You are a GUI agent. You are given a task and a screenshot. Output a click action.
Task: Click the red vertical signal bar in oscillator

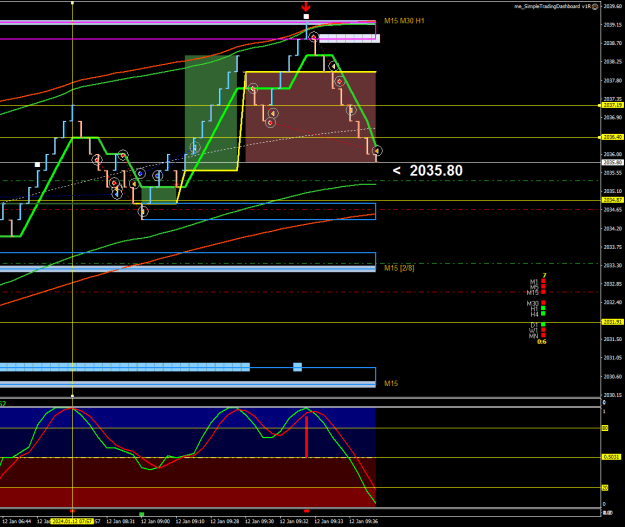coord(306,437)
